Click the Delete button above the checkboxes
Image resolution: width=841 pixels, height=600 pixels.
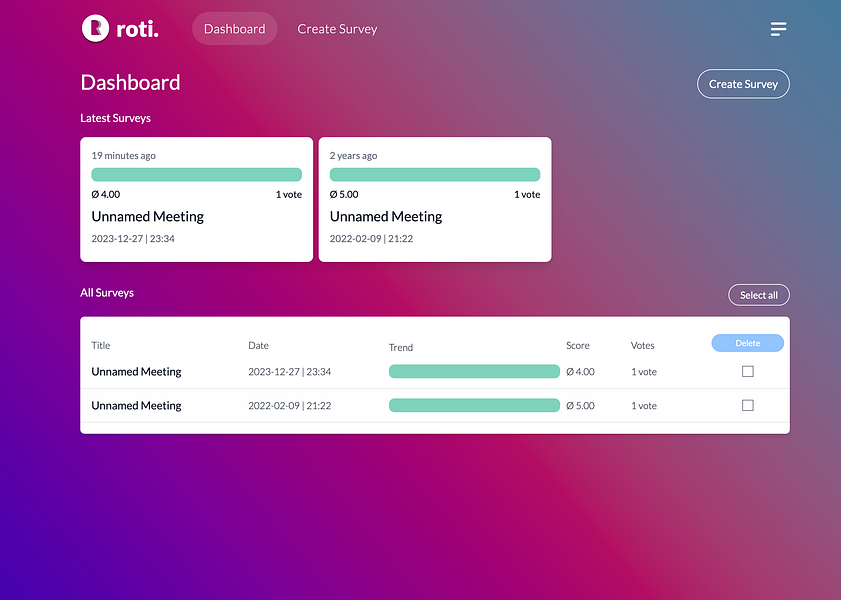(747, 343)
